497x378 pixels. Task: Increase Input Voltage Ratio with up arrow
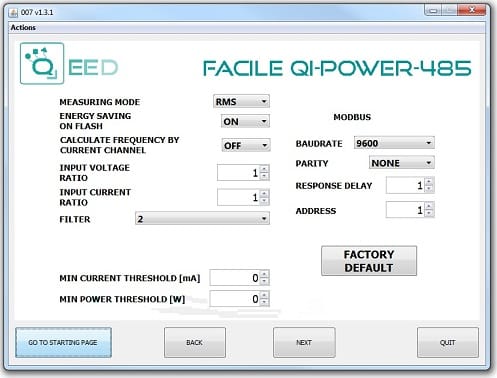click(264, 169)
